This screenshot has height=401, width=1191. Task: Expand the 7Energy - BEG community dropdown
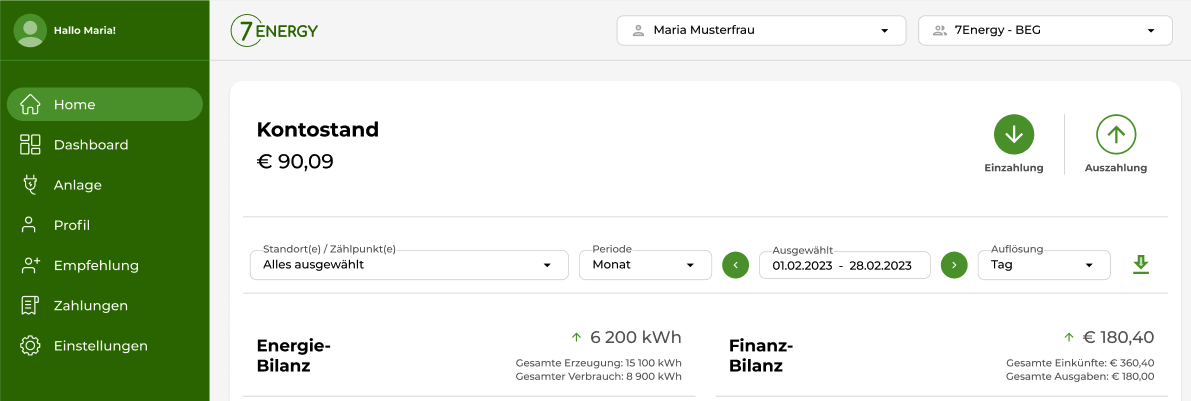(1044, 30)
